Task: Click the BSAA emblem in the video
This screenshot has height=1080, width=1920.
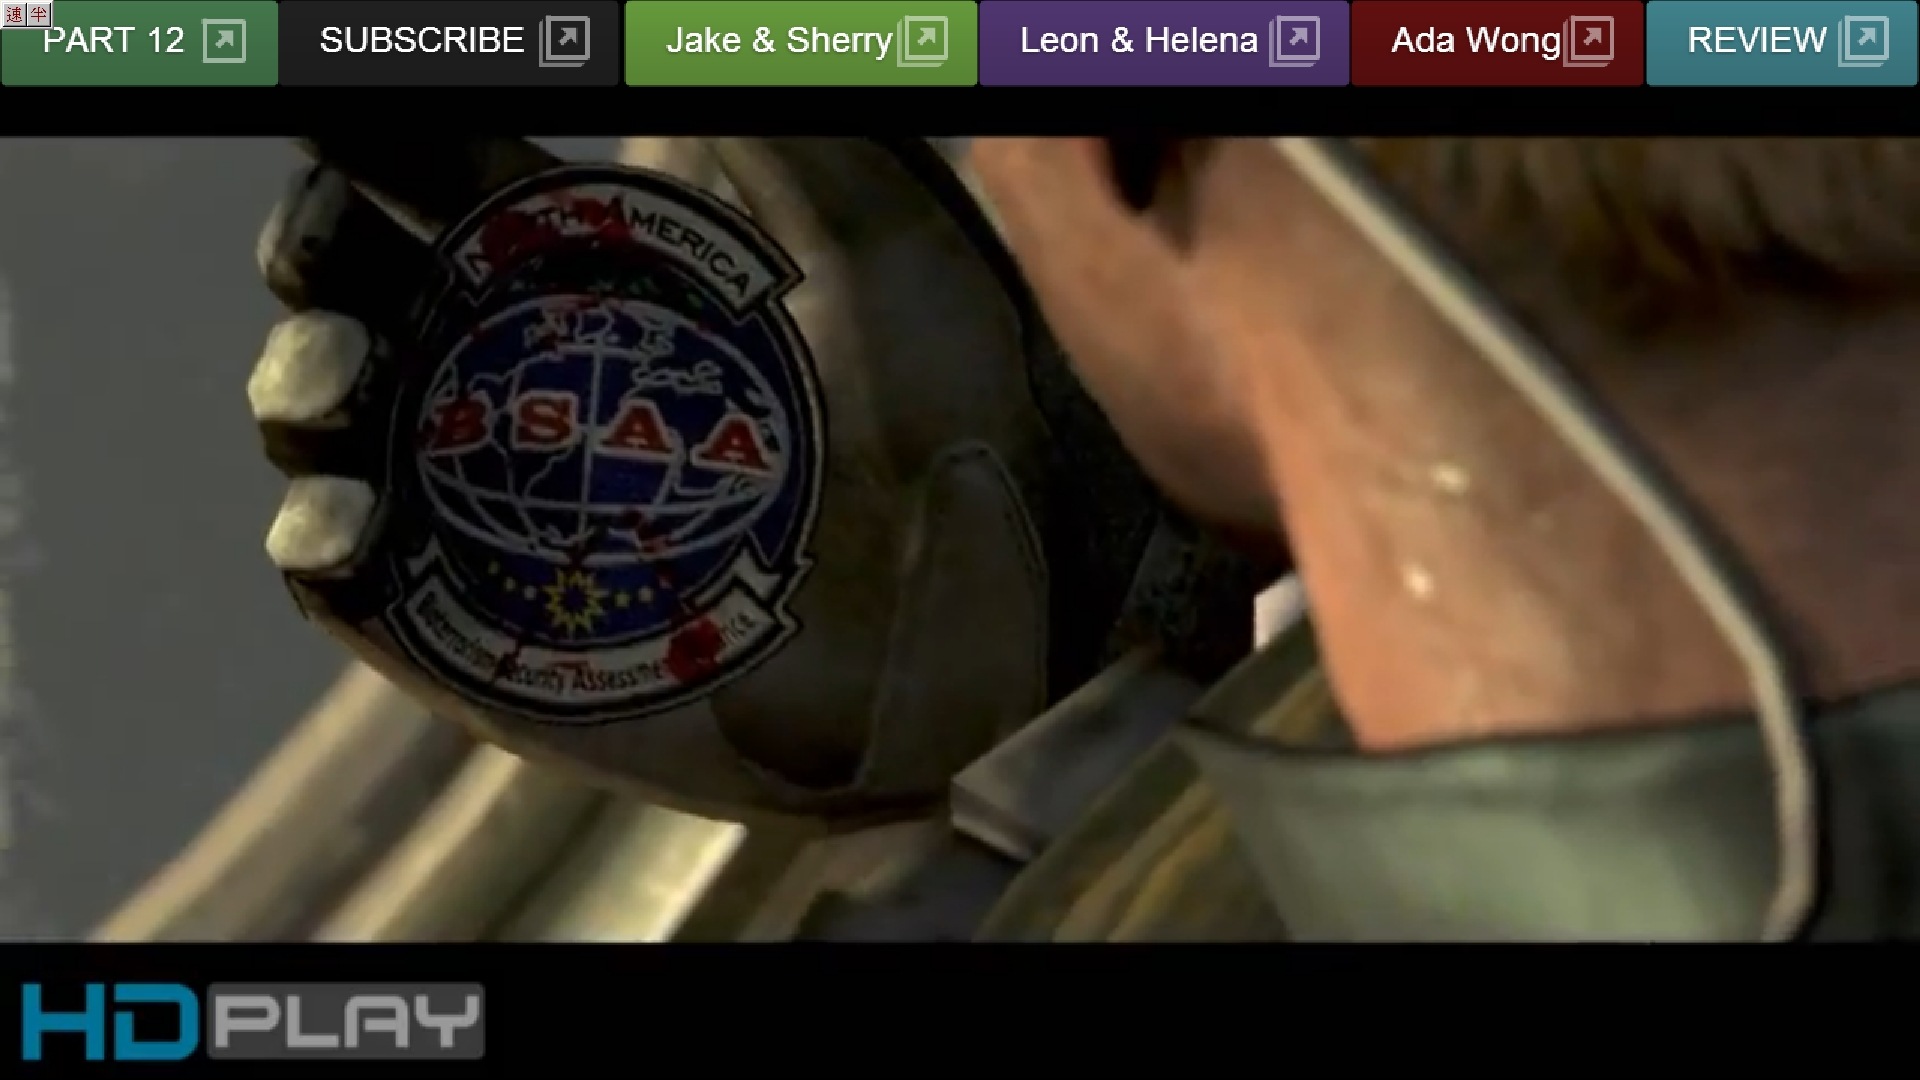Action: [x=600, y=440]
